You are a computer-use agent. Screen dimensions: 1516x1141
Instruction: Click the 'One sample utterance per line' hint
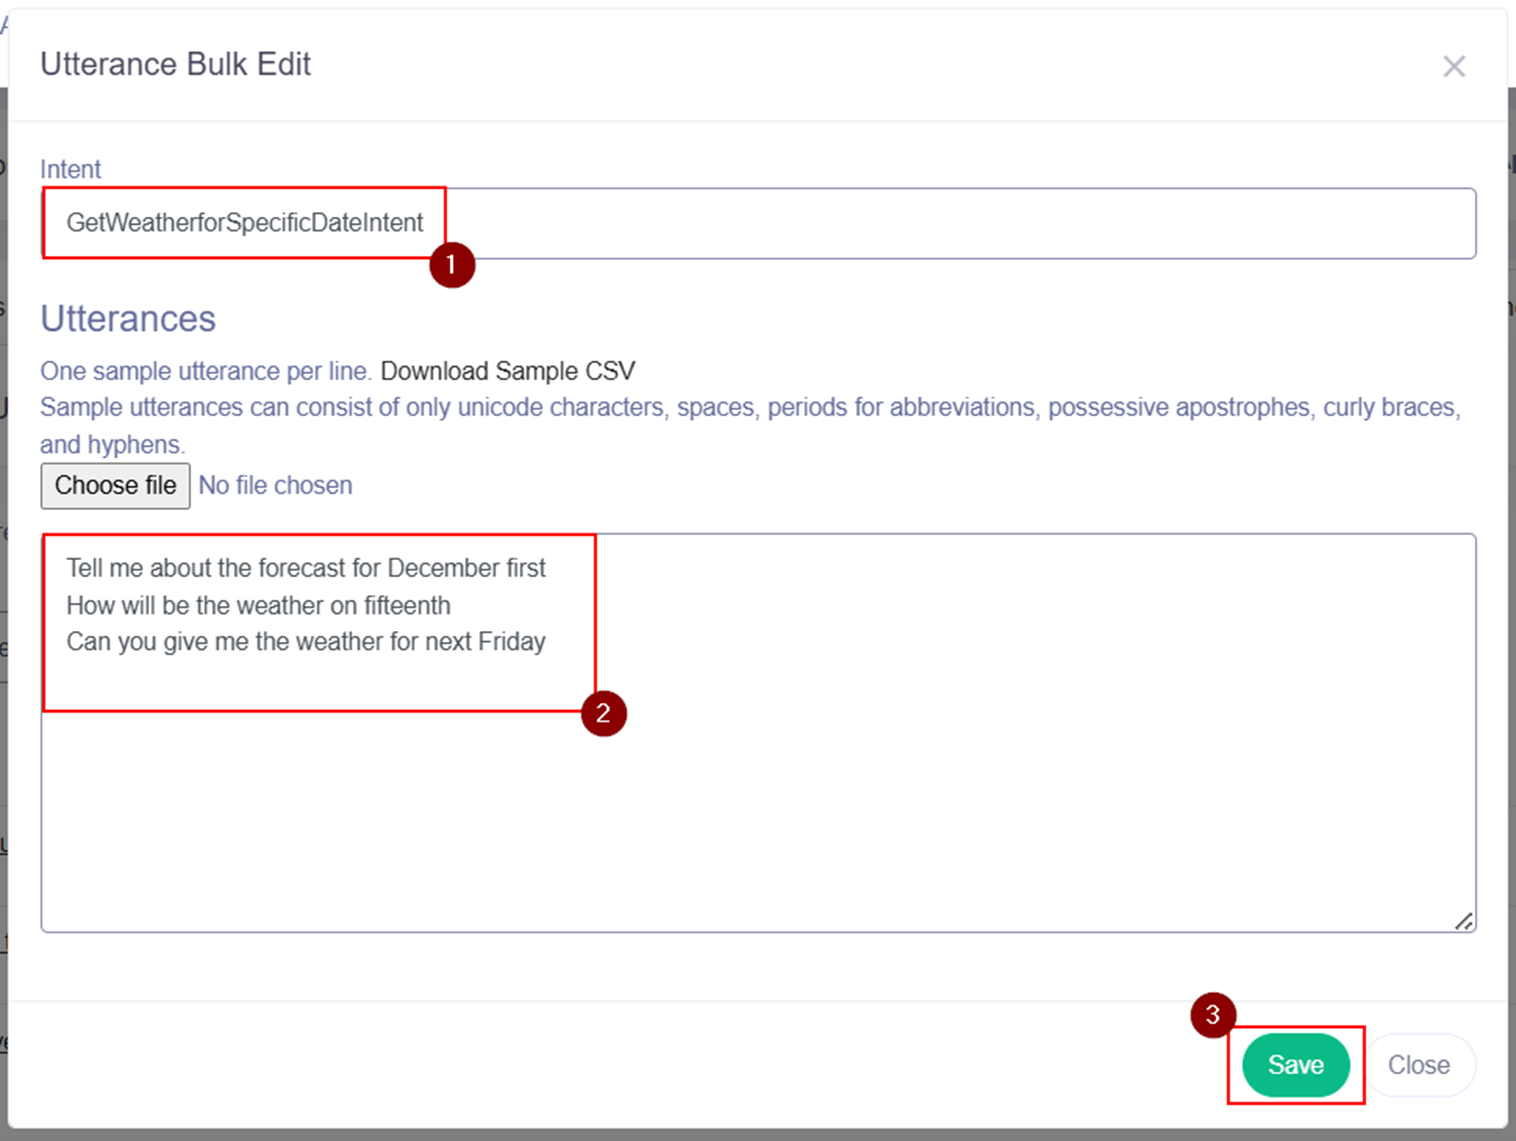tap(205, 371)
